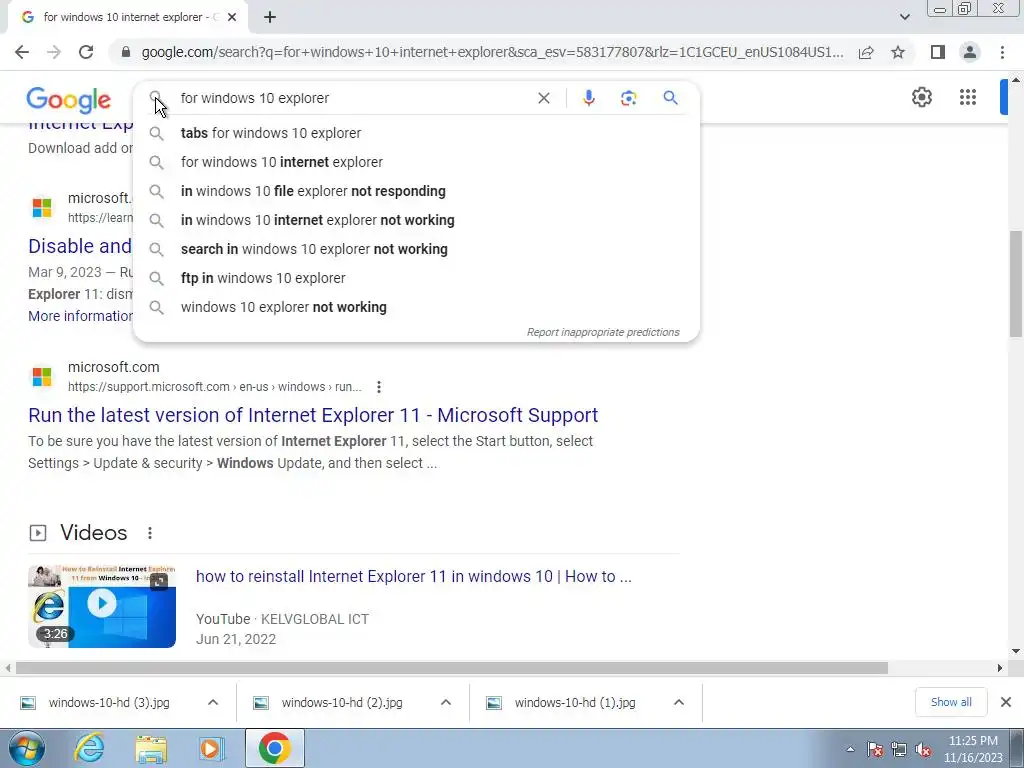
Task: Select suggestion 'tabs for windows 10 explorer'
Action: [x=416, y=133]
